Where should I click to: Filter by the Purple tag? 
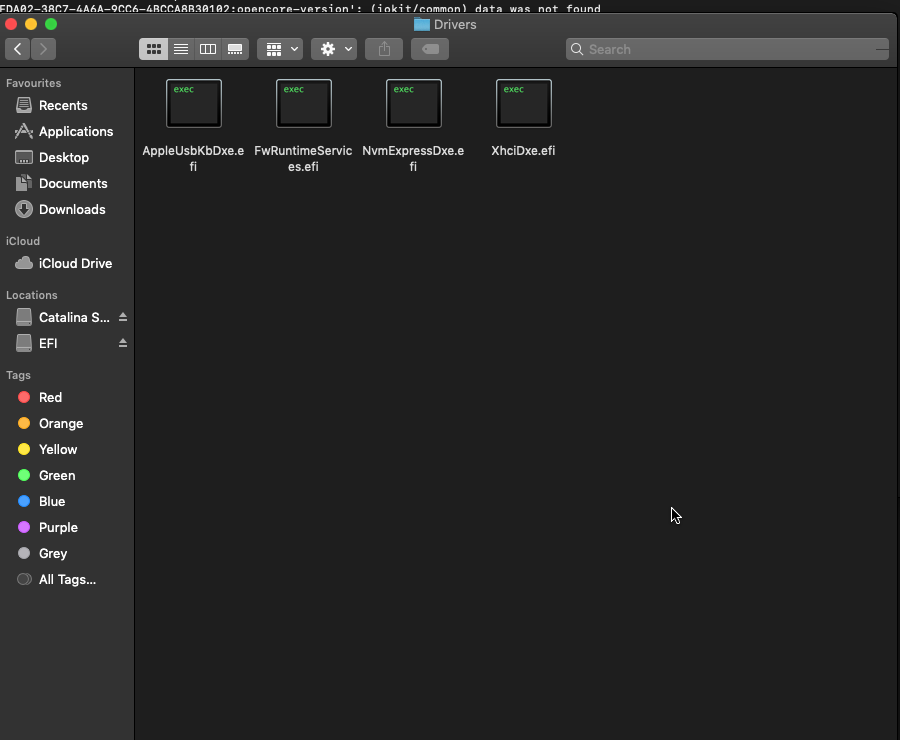click(x=67, y=528)
